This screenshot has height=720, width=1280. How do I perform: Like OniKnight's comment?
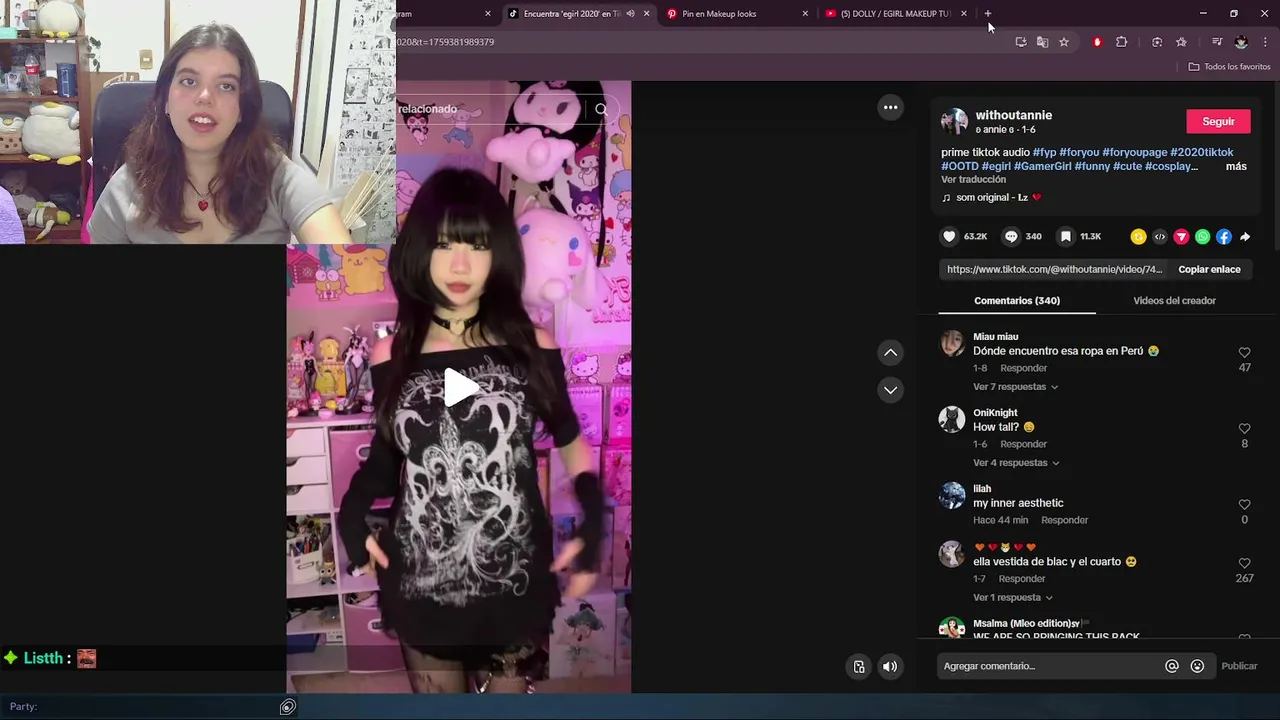(x=1245, y=429)
